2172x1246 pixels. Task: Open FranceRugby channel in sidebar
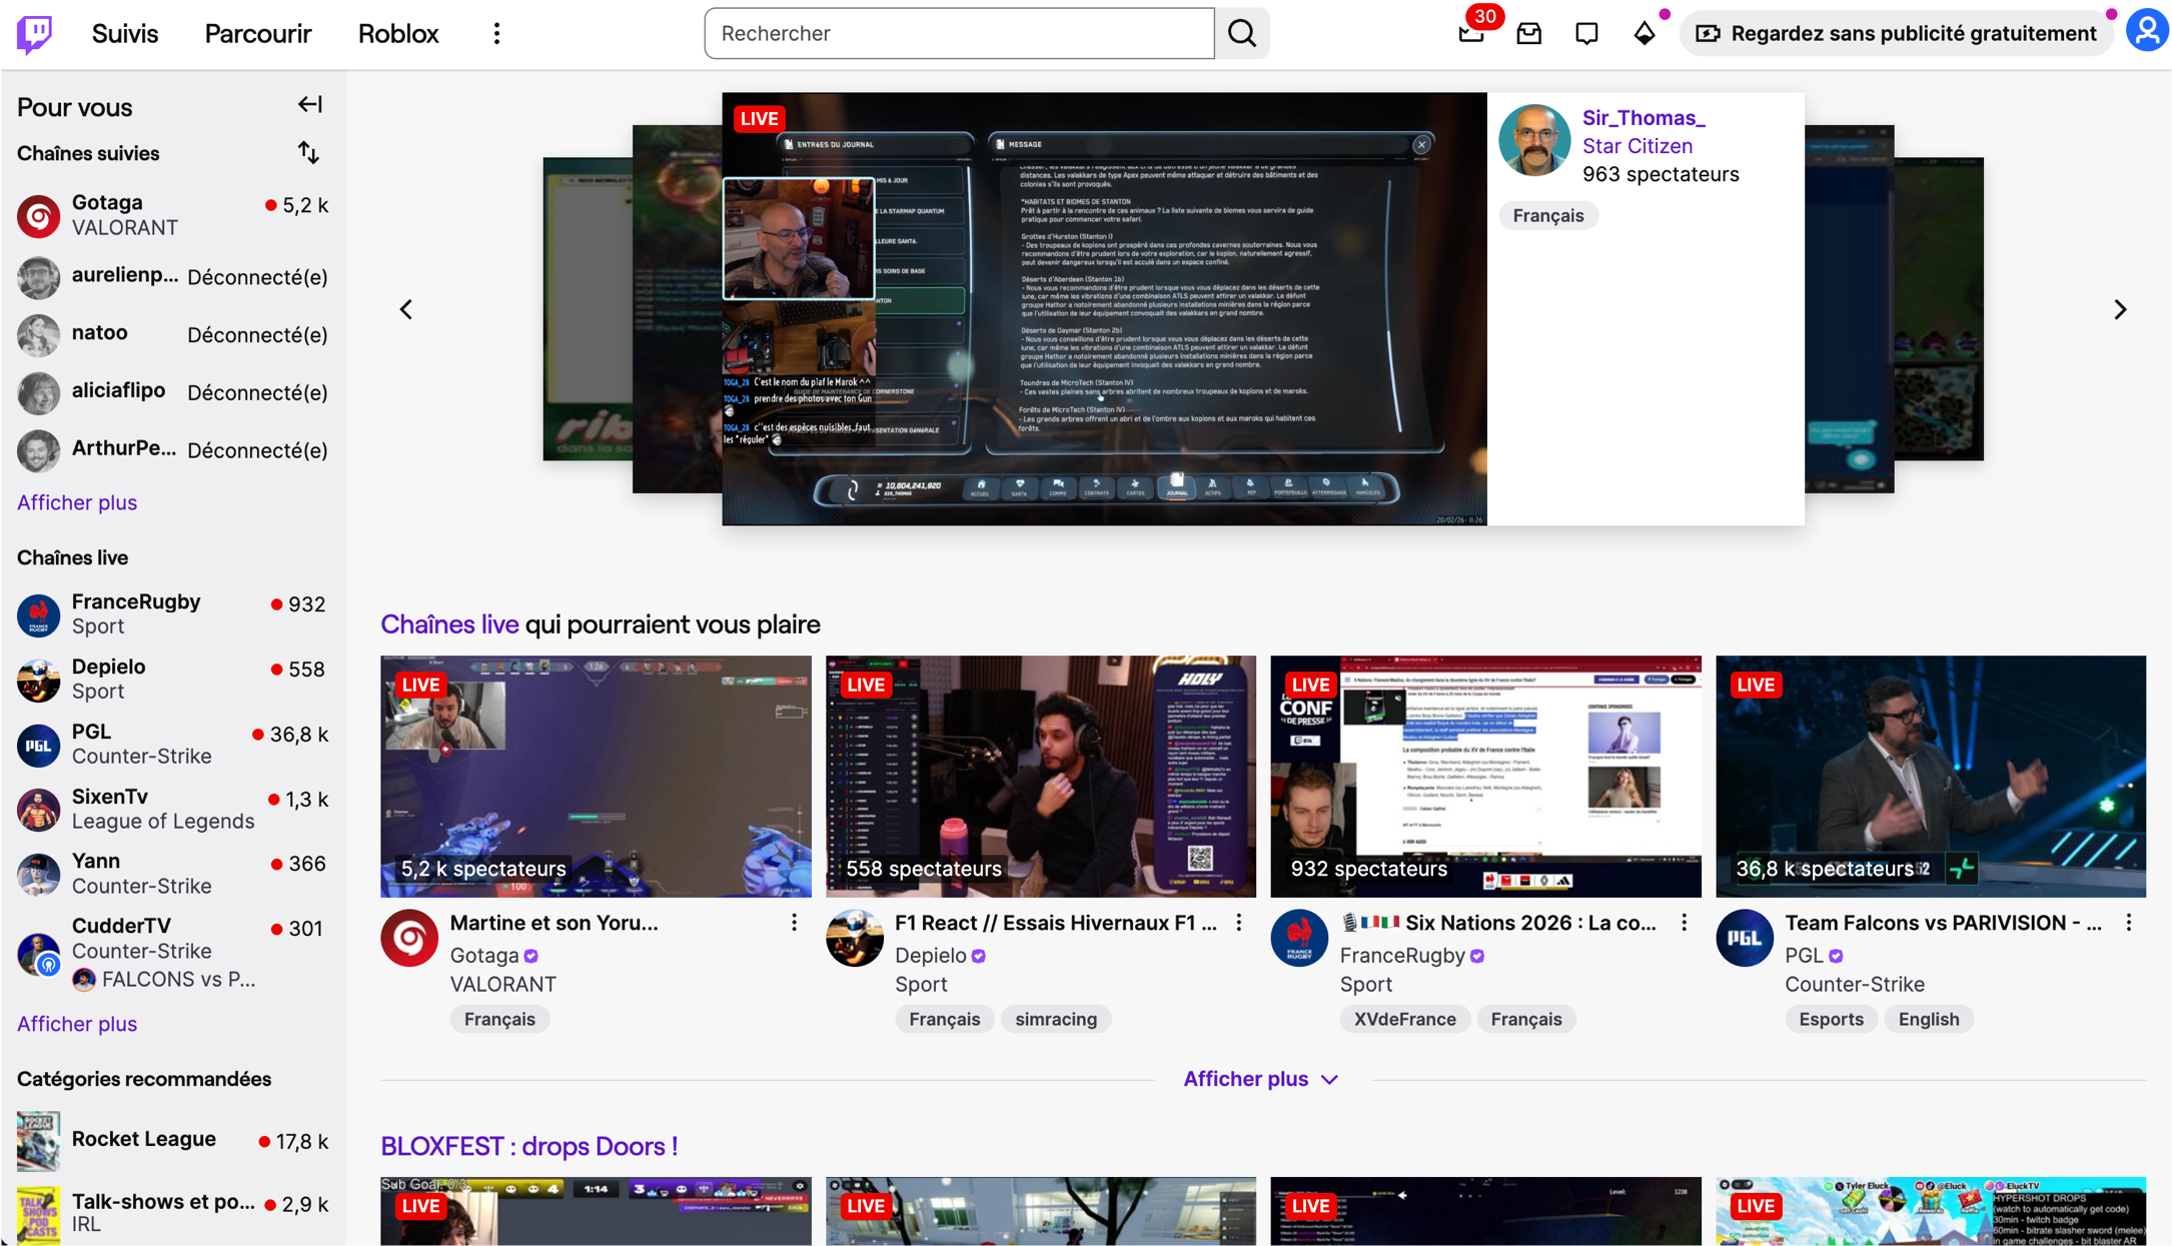coord(172,613)
